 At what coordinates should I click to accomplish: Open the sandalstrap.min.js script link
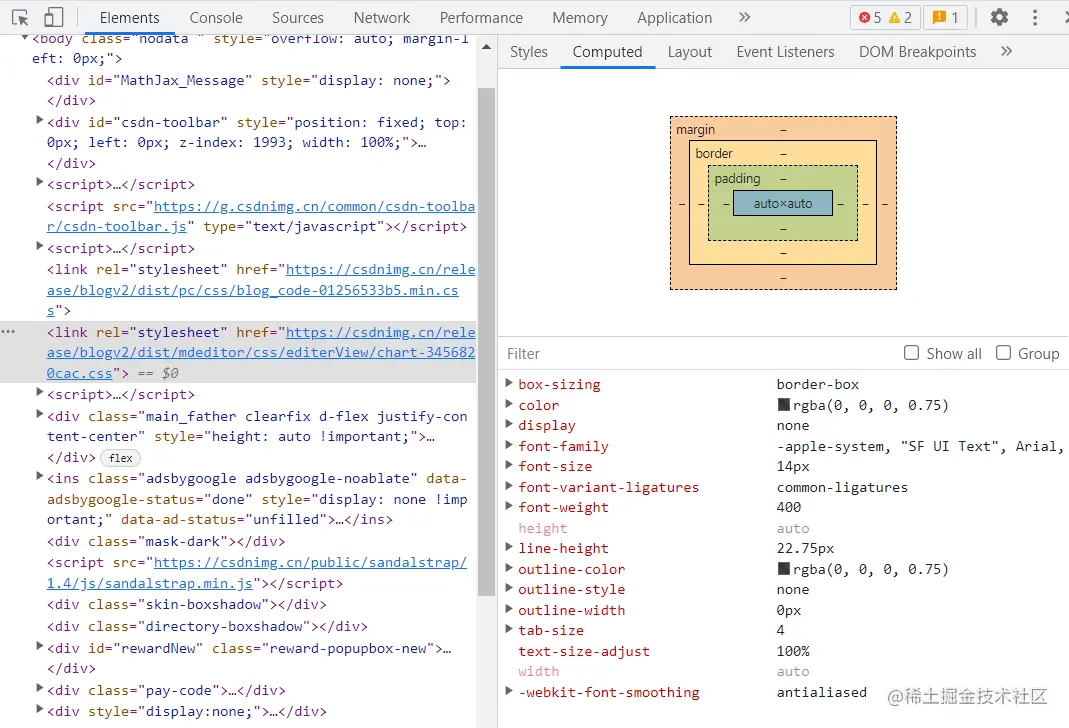click(256, 573)
